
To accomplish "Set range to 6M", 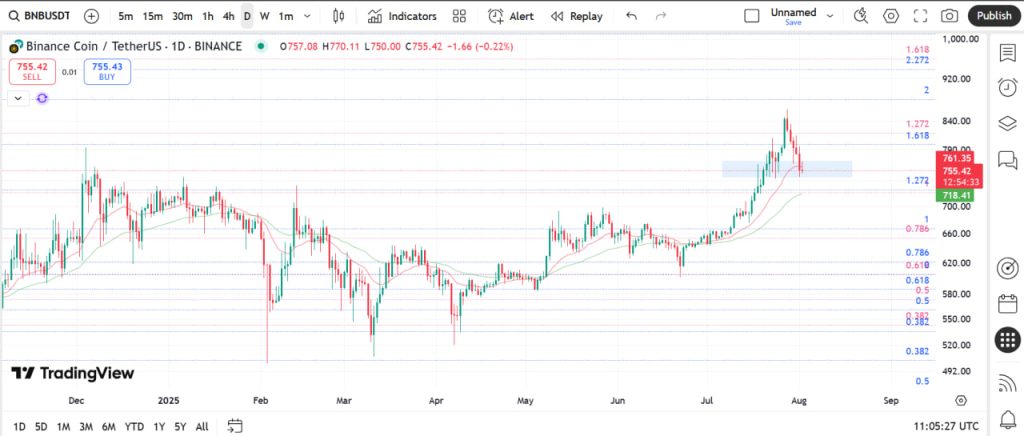I will (108, 427).
